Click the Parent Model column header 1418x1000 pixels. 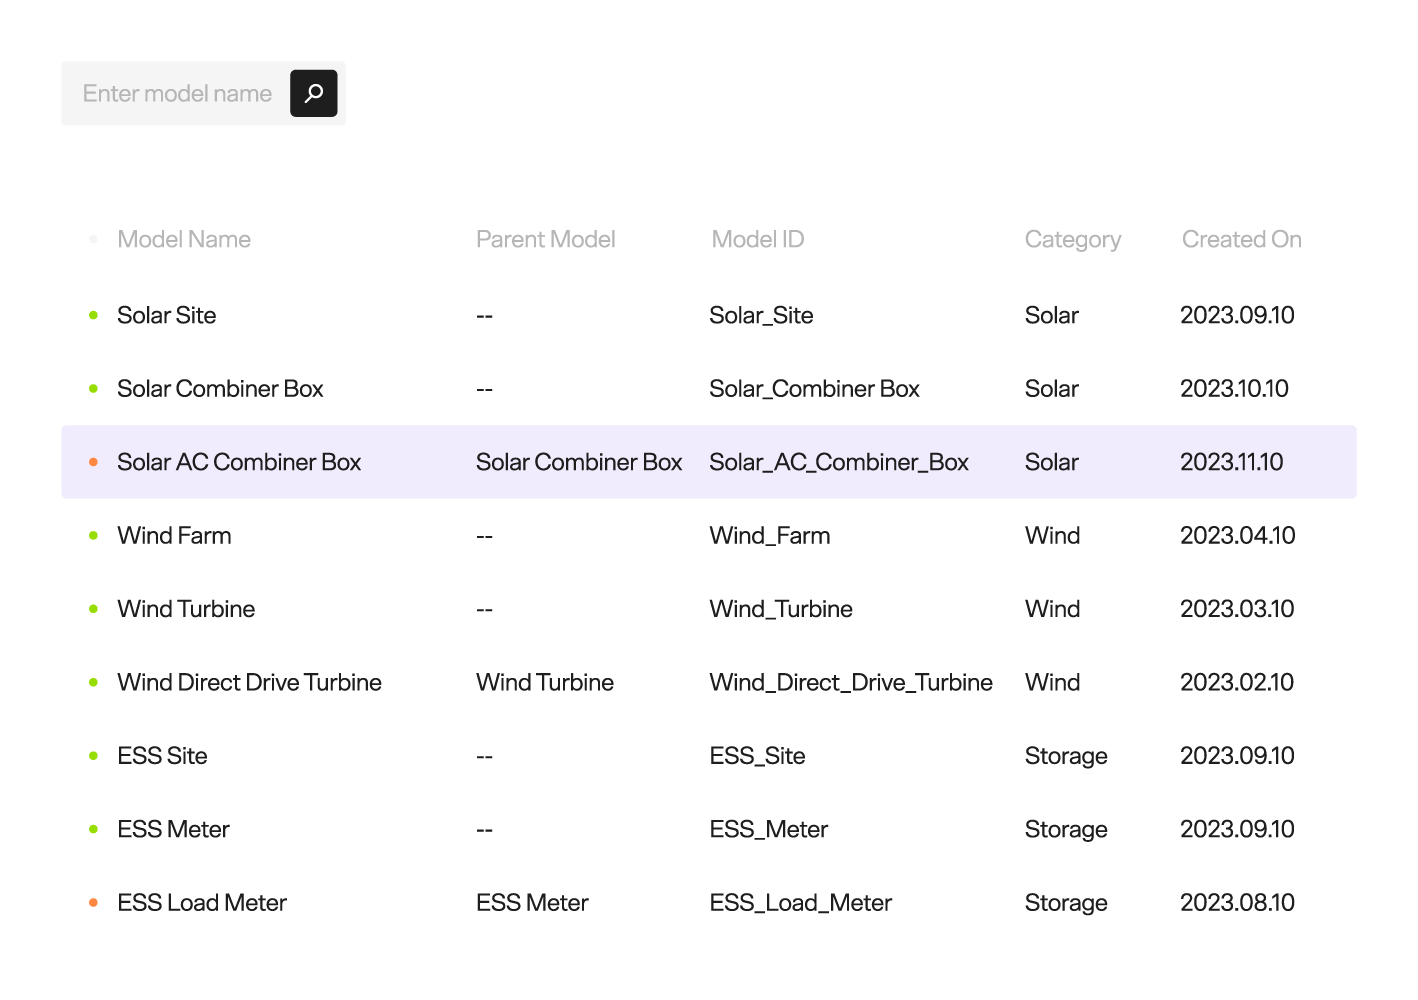(x=545, y=239)
